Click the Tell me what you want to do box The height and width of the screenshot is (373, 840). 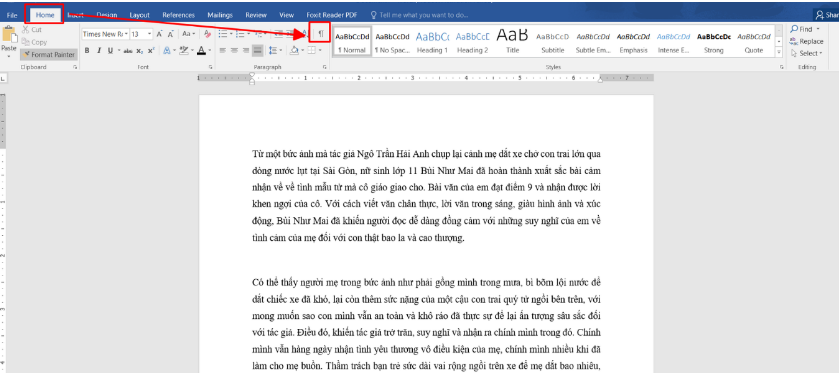[x=419, y=15]
